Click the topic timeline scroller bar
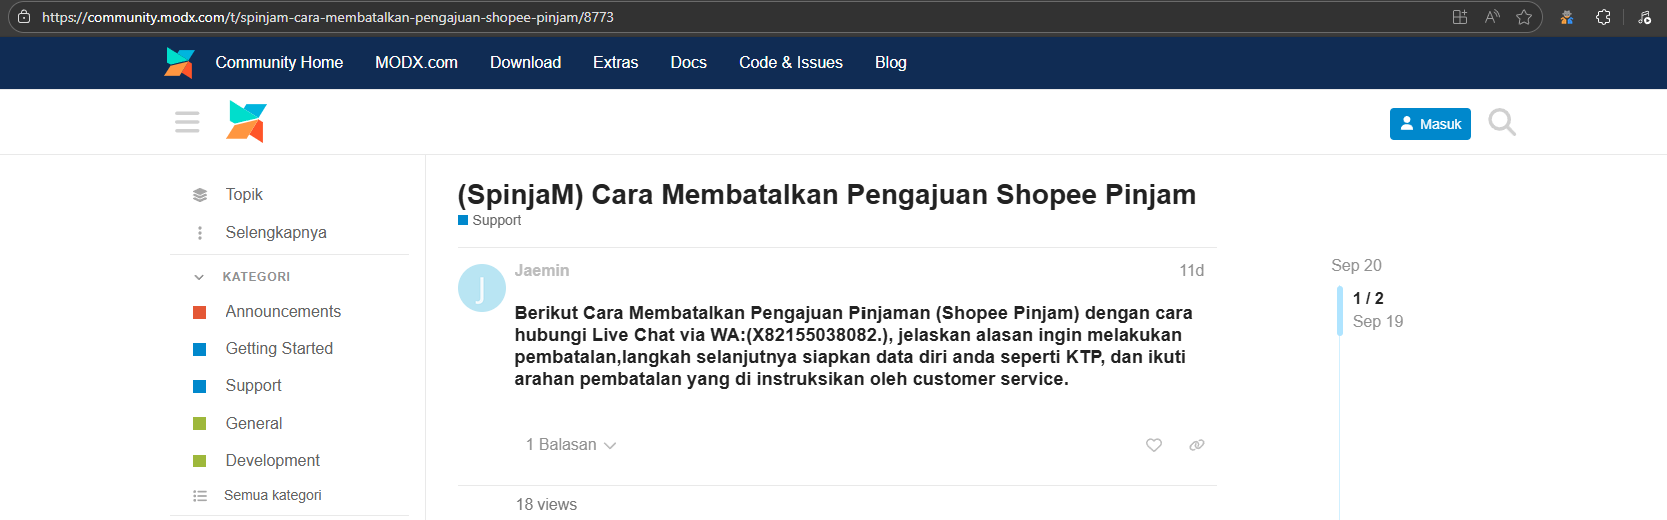The height and width of the screenshot is (520, 1667). click(1340, 310)
